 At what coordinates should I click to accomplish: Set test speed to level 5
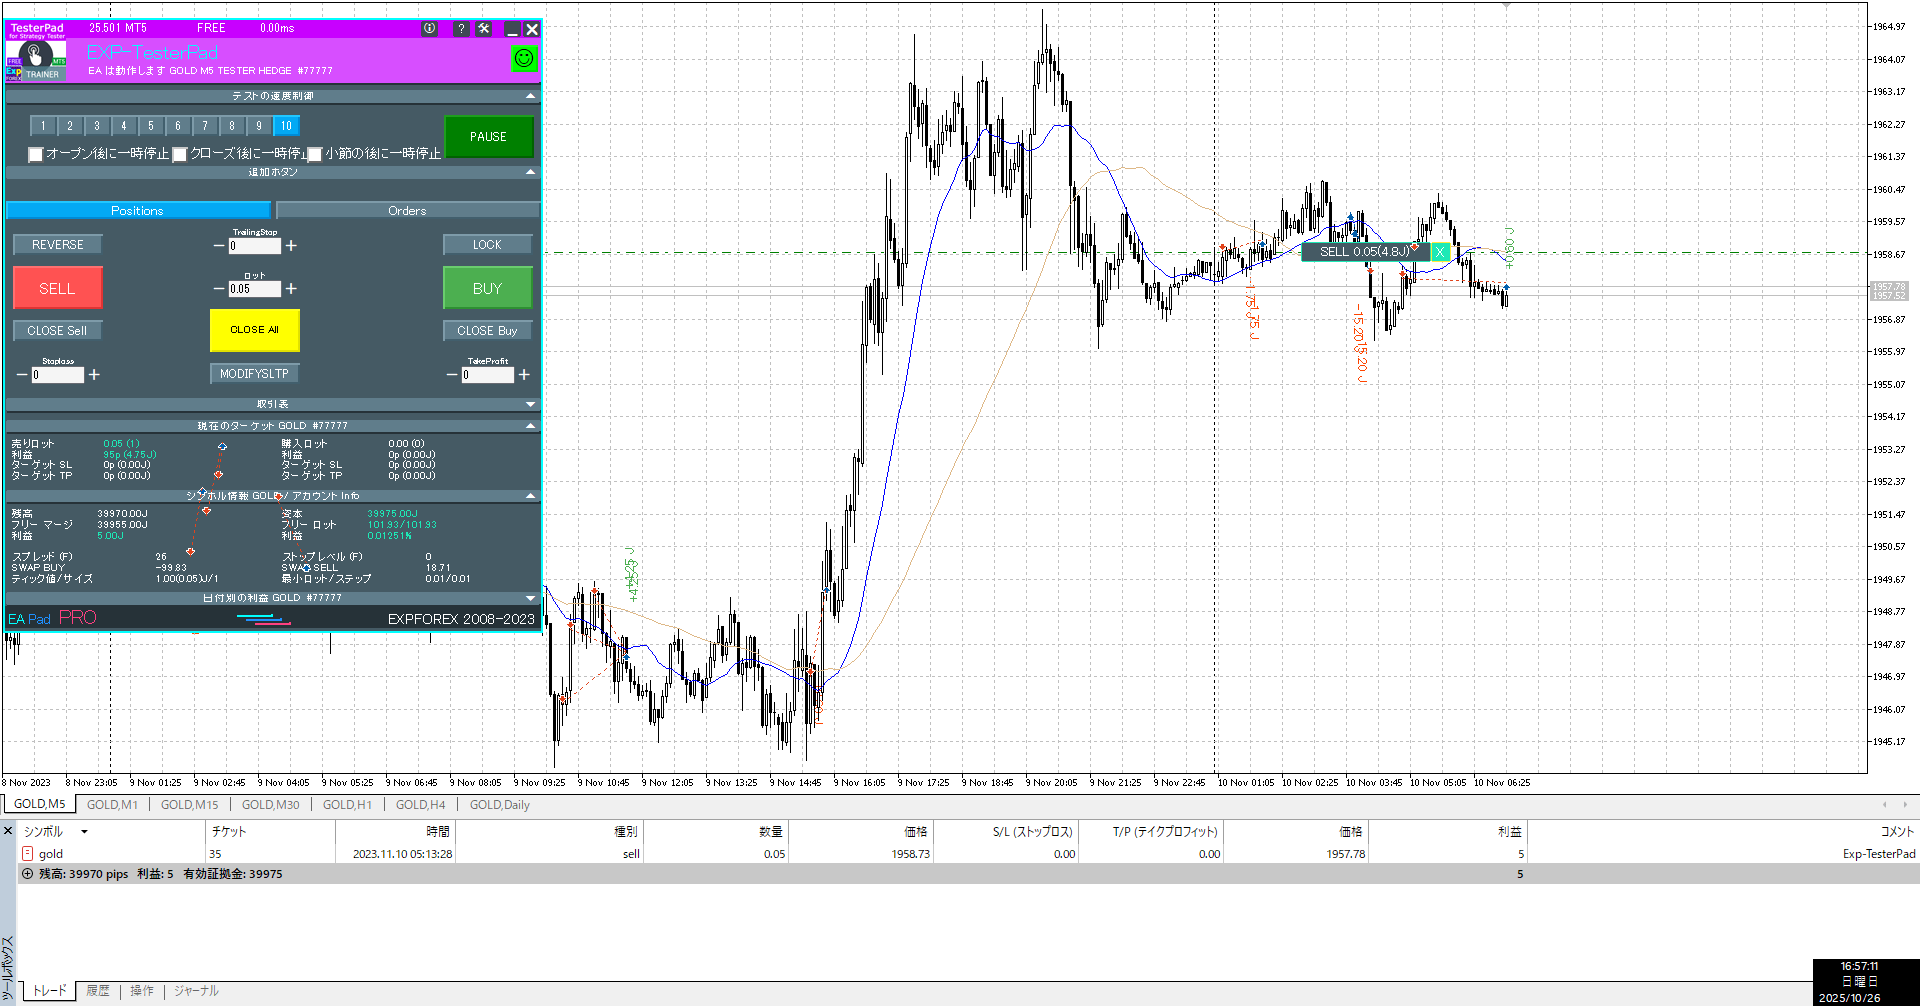[151, 126]
